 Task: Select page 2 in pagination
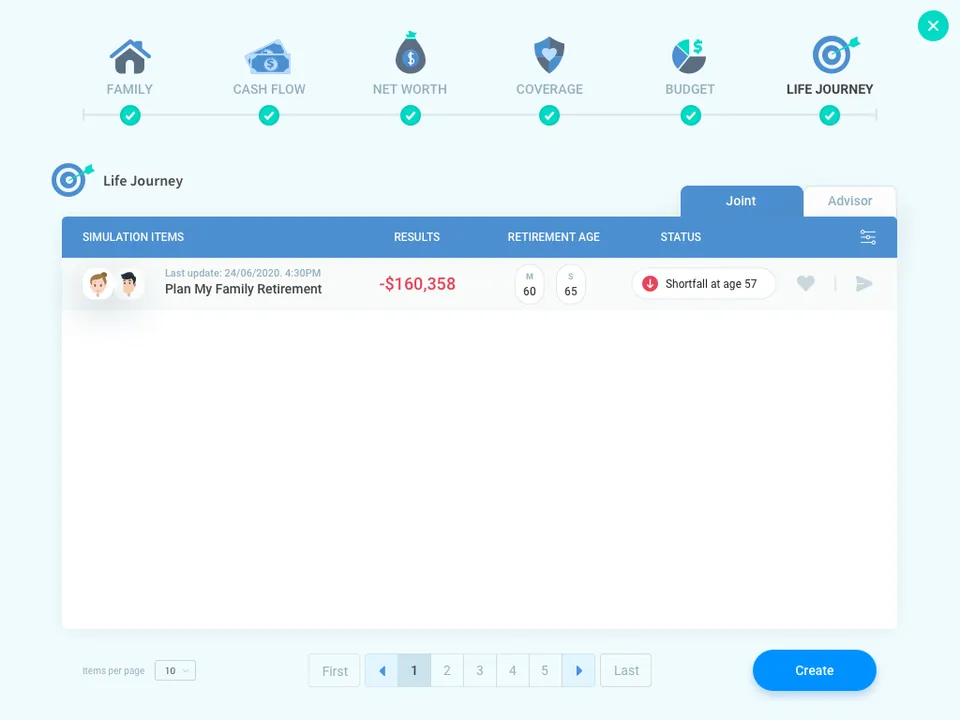coord(447,670)
